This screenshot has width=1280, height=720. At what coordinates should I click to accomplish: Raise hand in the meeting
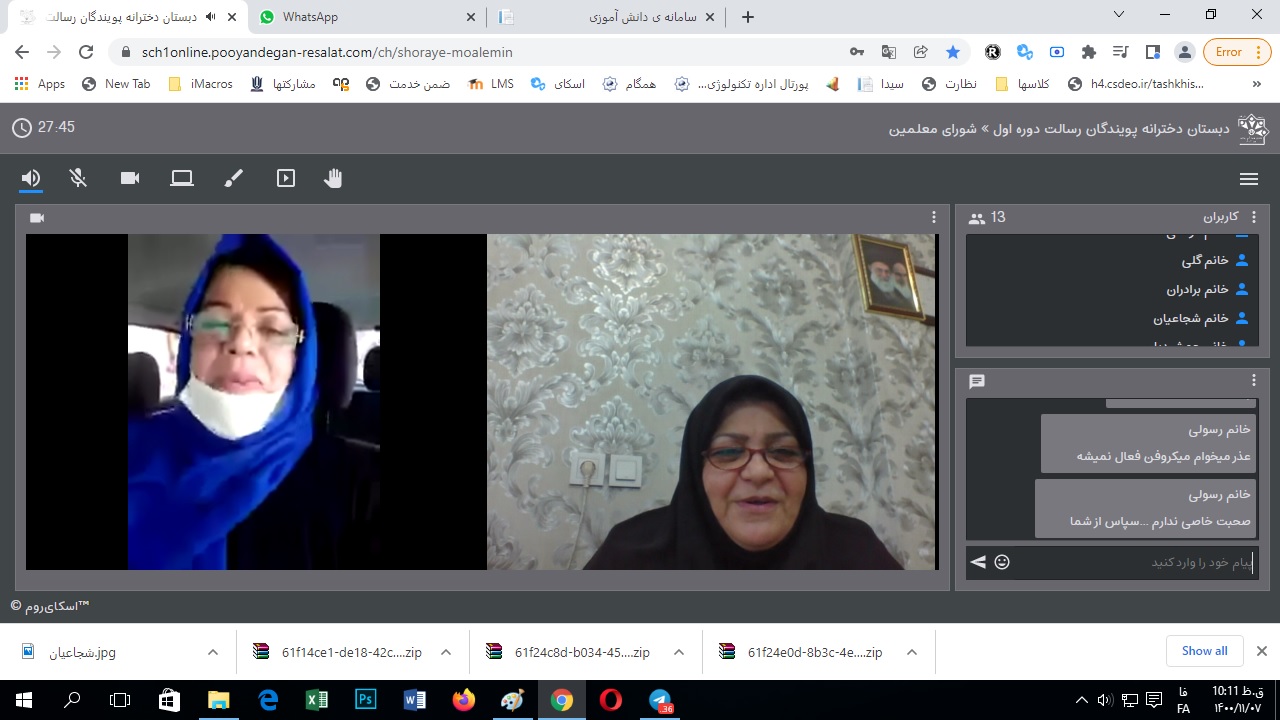pyautogui.click(x=334, y=178)
